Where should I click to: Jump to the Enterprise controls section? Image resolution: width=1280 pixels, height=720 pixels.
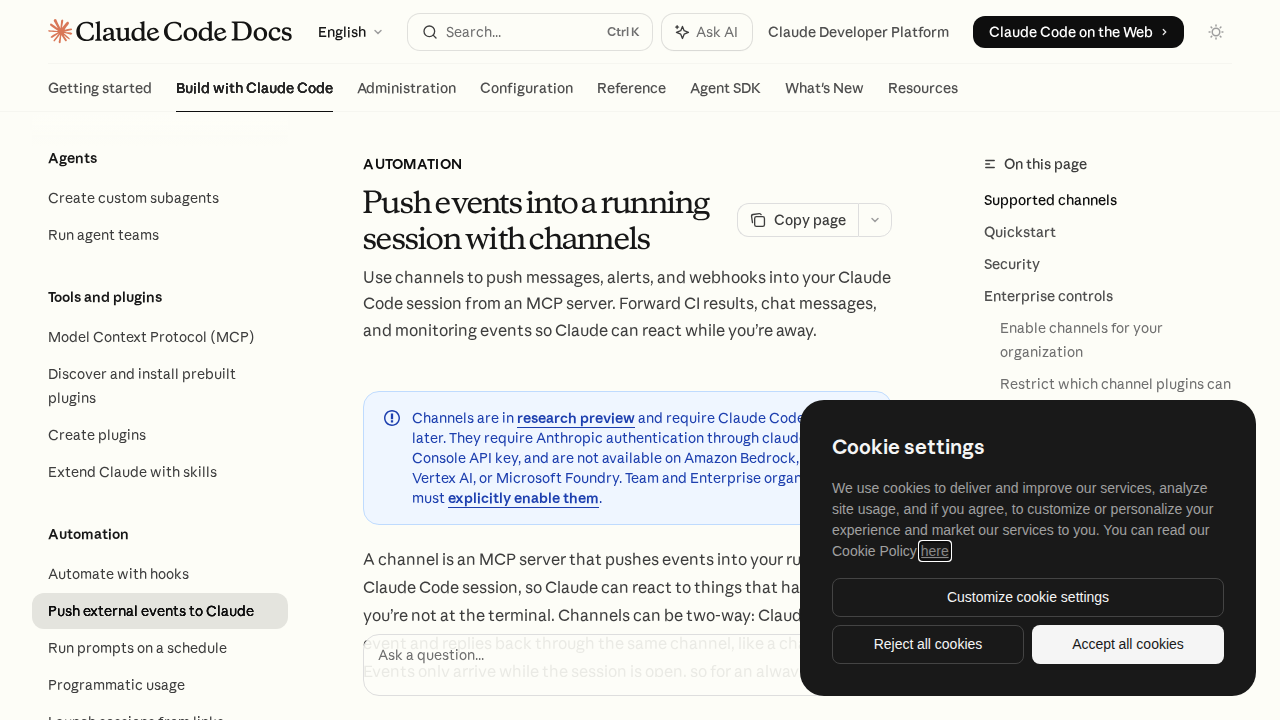[x=1048, y=296]
